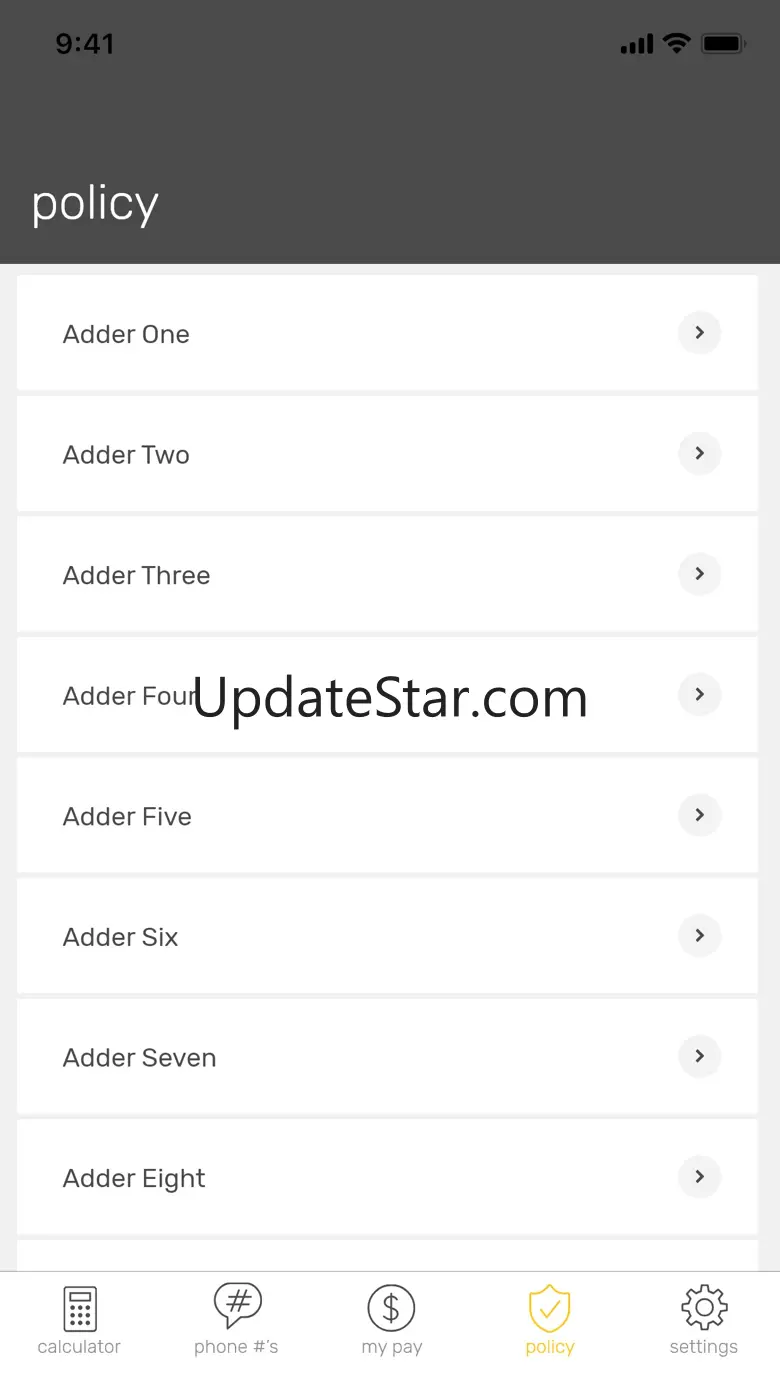The image size is (780, 1387).
Task: Tap the policy page title
Action: [x=95, y=205]
